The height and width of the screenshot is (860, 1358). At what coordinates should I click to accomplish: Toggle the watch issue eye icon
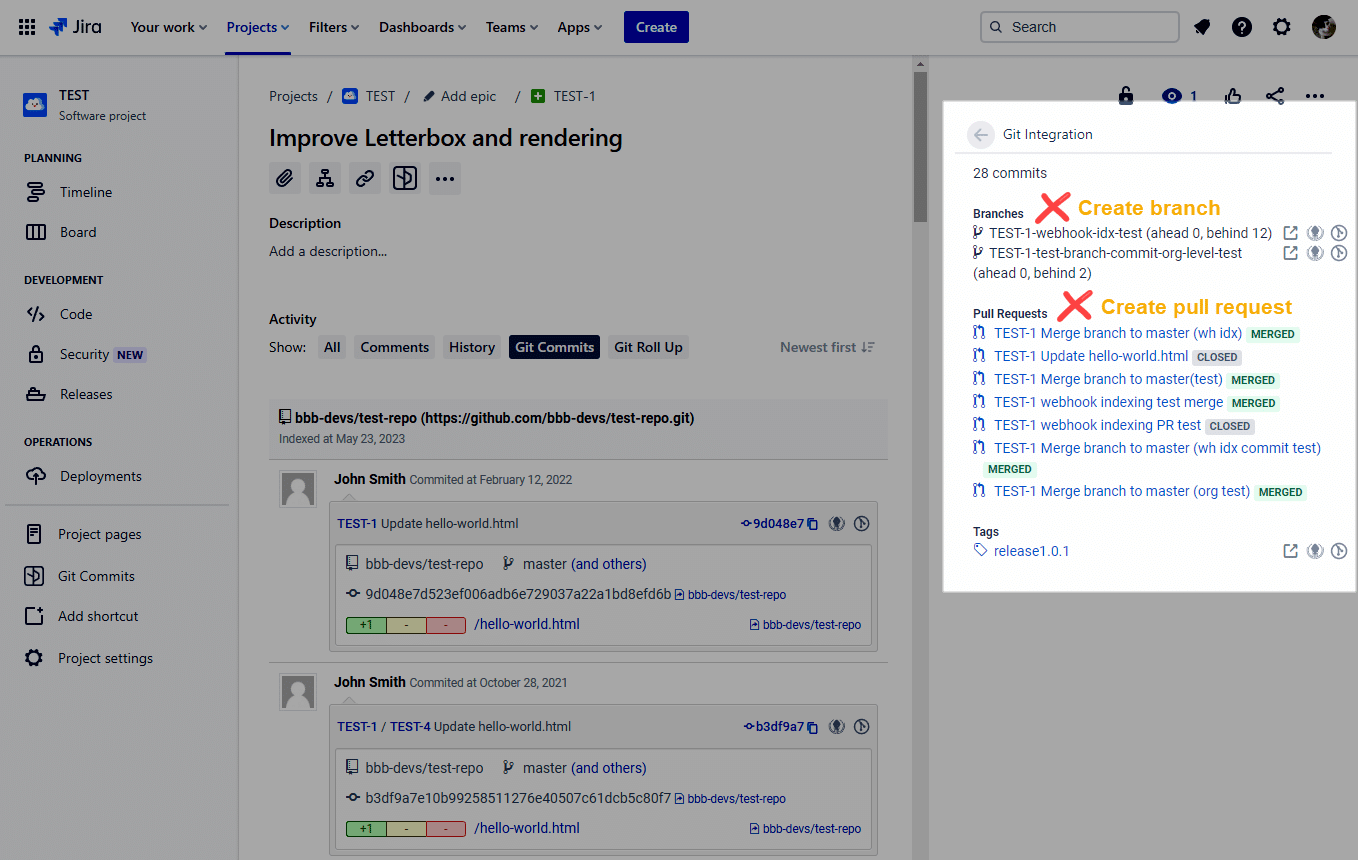1172,96
